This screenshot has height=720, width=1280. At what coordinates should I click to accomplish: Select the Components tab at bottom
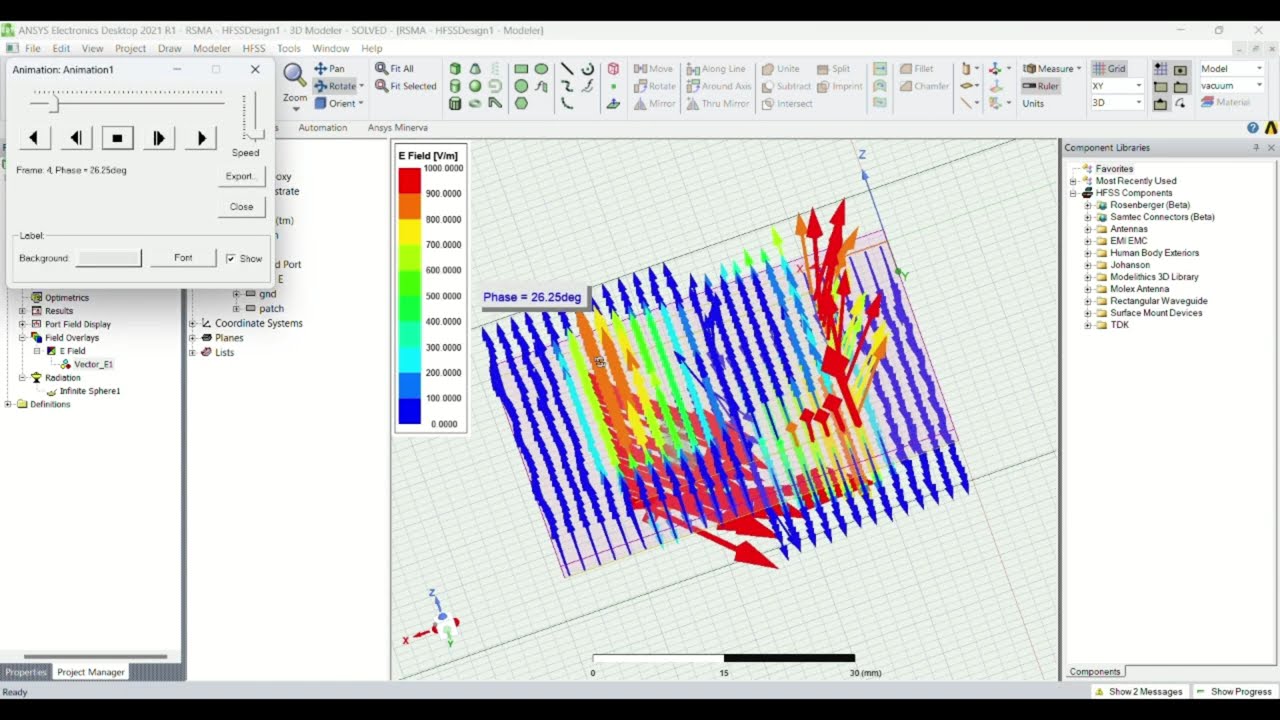coord(1095,672)
